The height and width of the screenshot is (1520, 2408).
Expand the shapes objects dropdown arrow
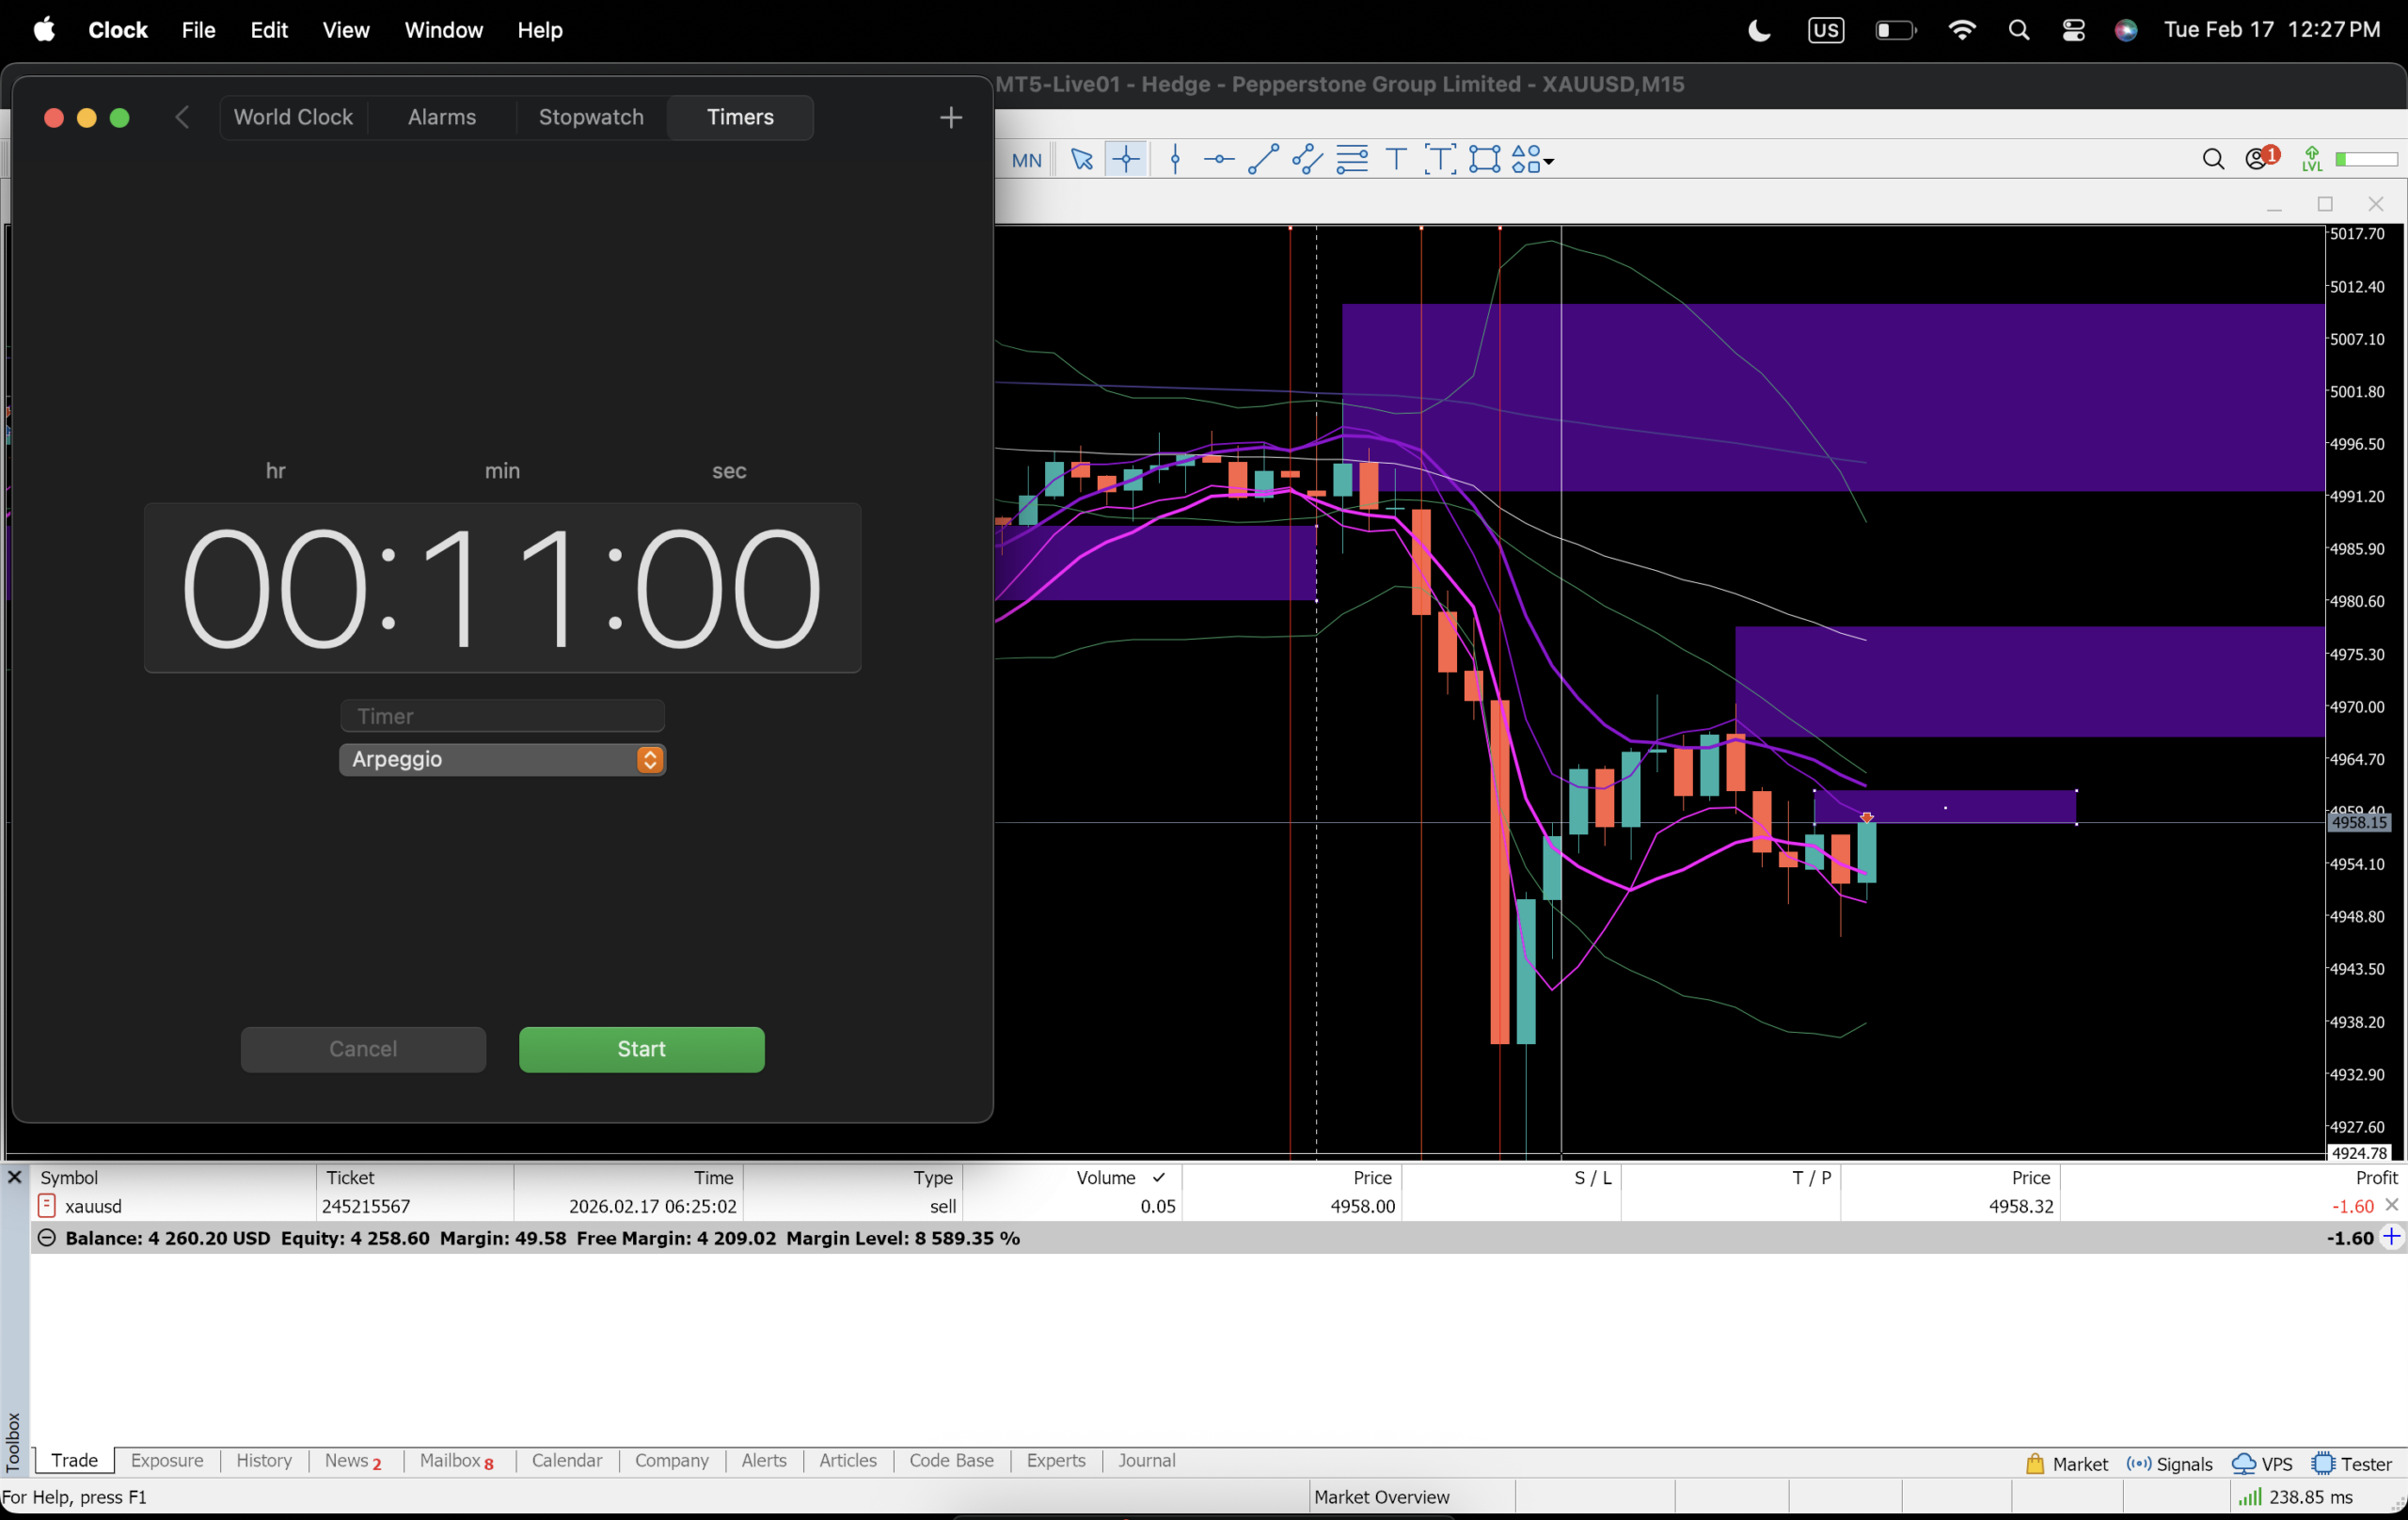tap(1549, 161)
